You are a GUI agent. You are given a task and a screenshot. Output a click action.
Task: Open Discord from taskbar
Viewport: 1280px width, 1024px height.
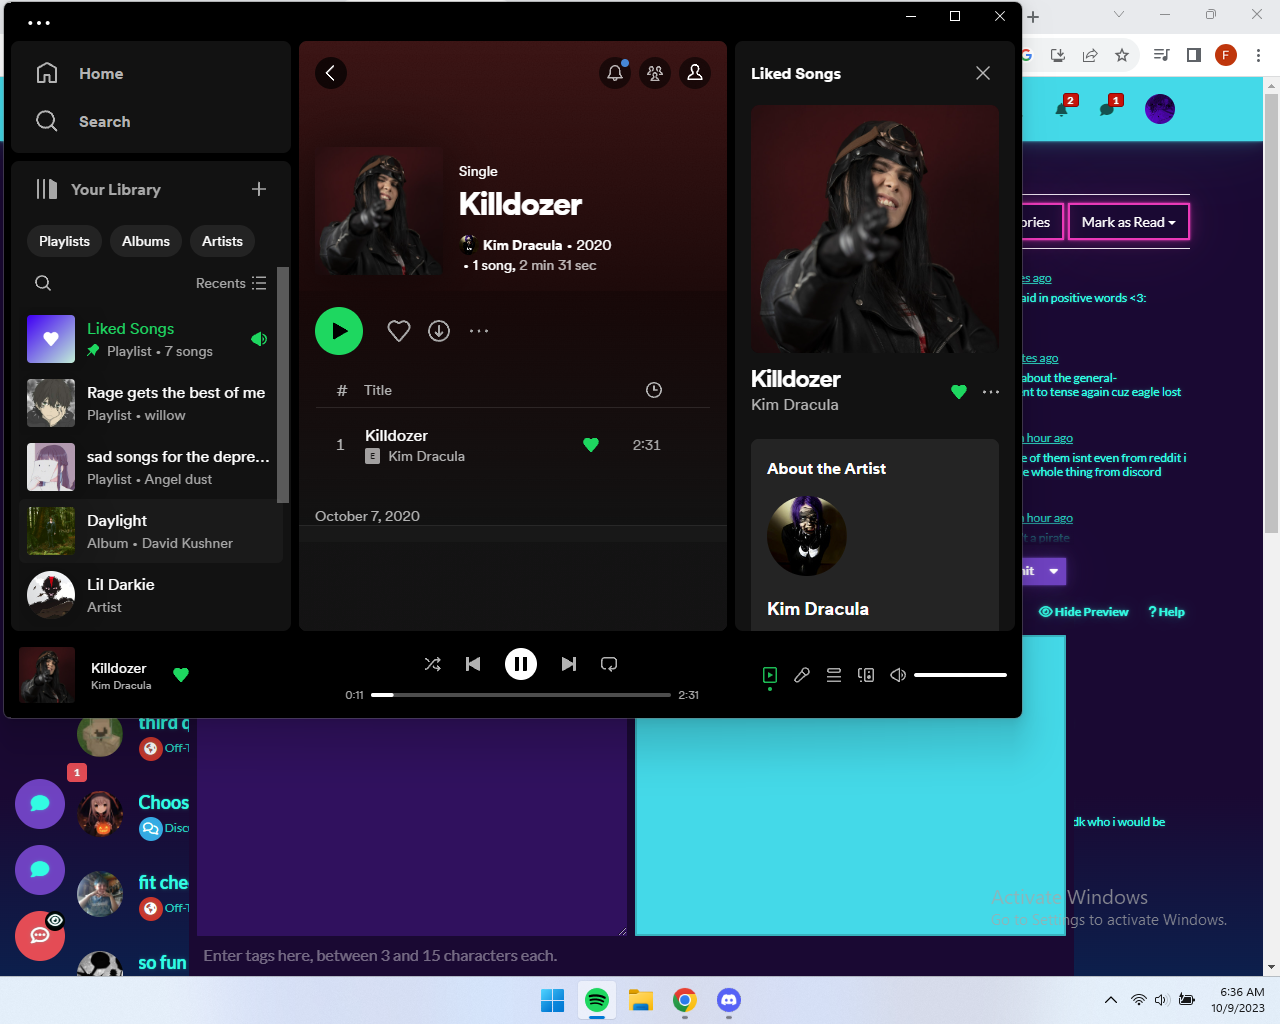[729, 1000]
